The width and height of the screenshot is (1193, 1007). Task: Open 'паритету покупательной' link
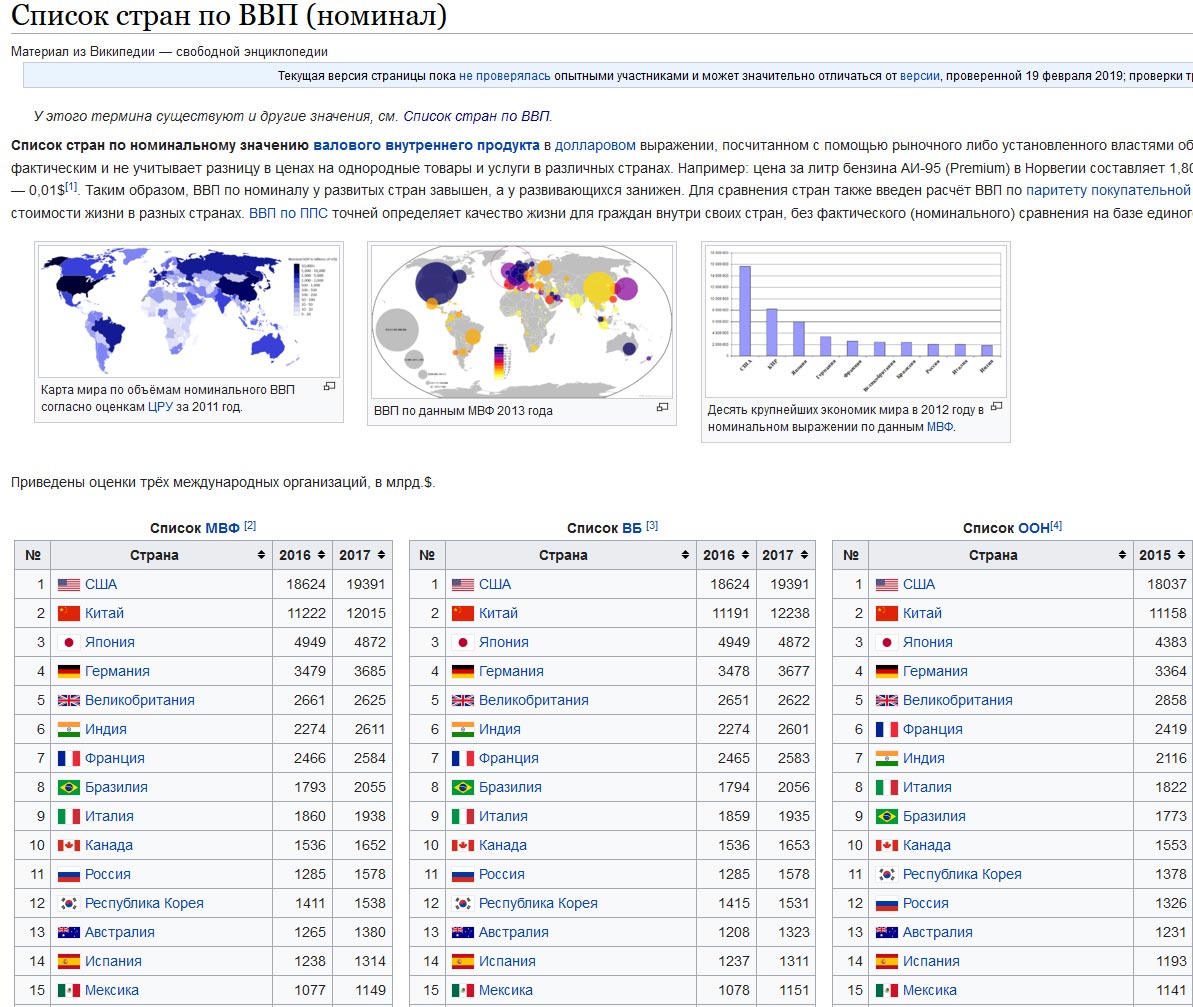tap(1108, 191)
